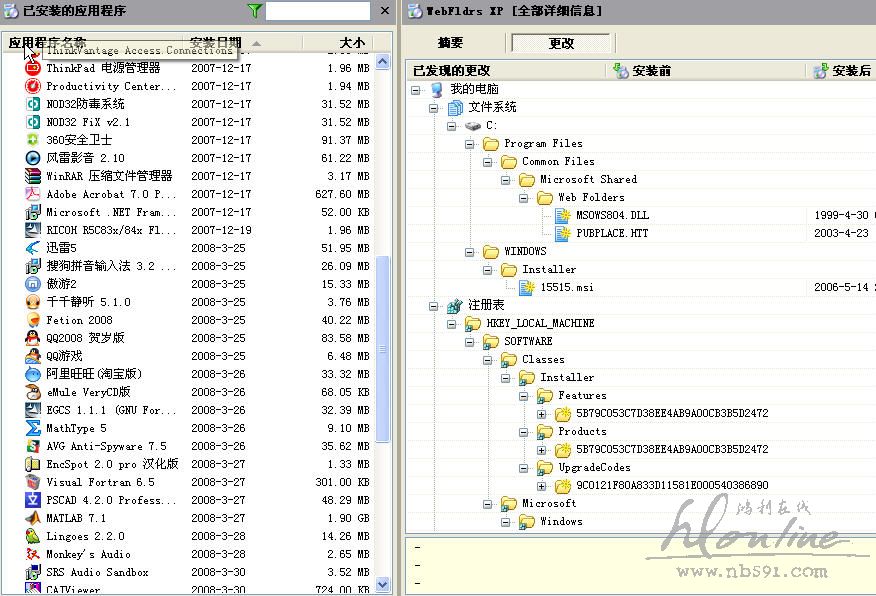Select MATLAB 7.1 icon
Image resolution: width=876 pixels, height=596 pixels.
tap(33, 518)
